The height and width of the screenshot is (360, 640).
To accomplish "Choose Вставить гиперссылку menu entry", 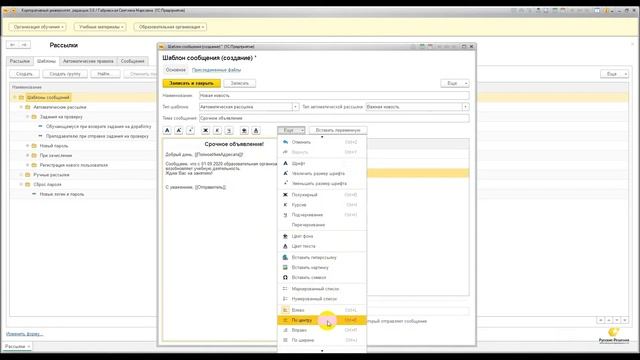I will 322,258.
